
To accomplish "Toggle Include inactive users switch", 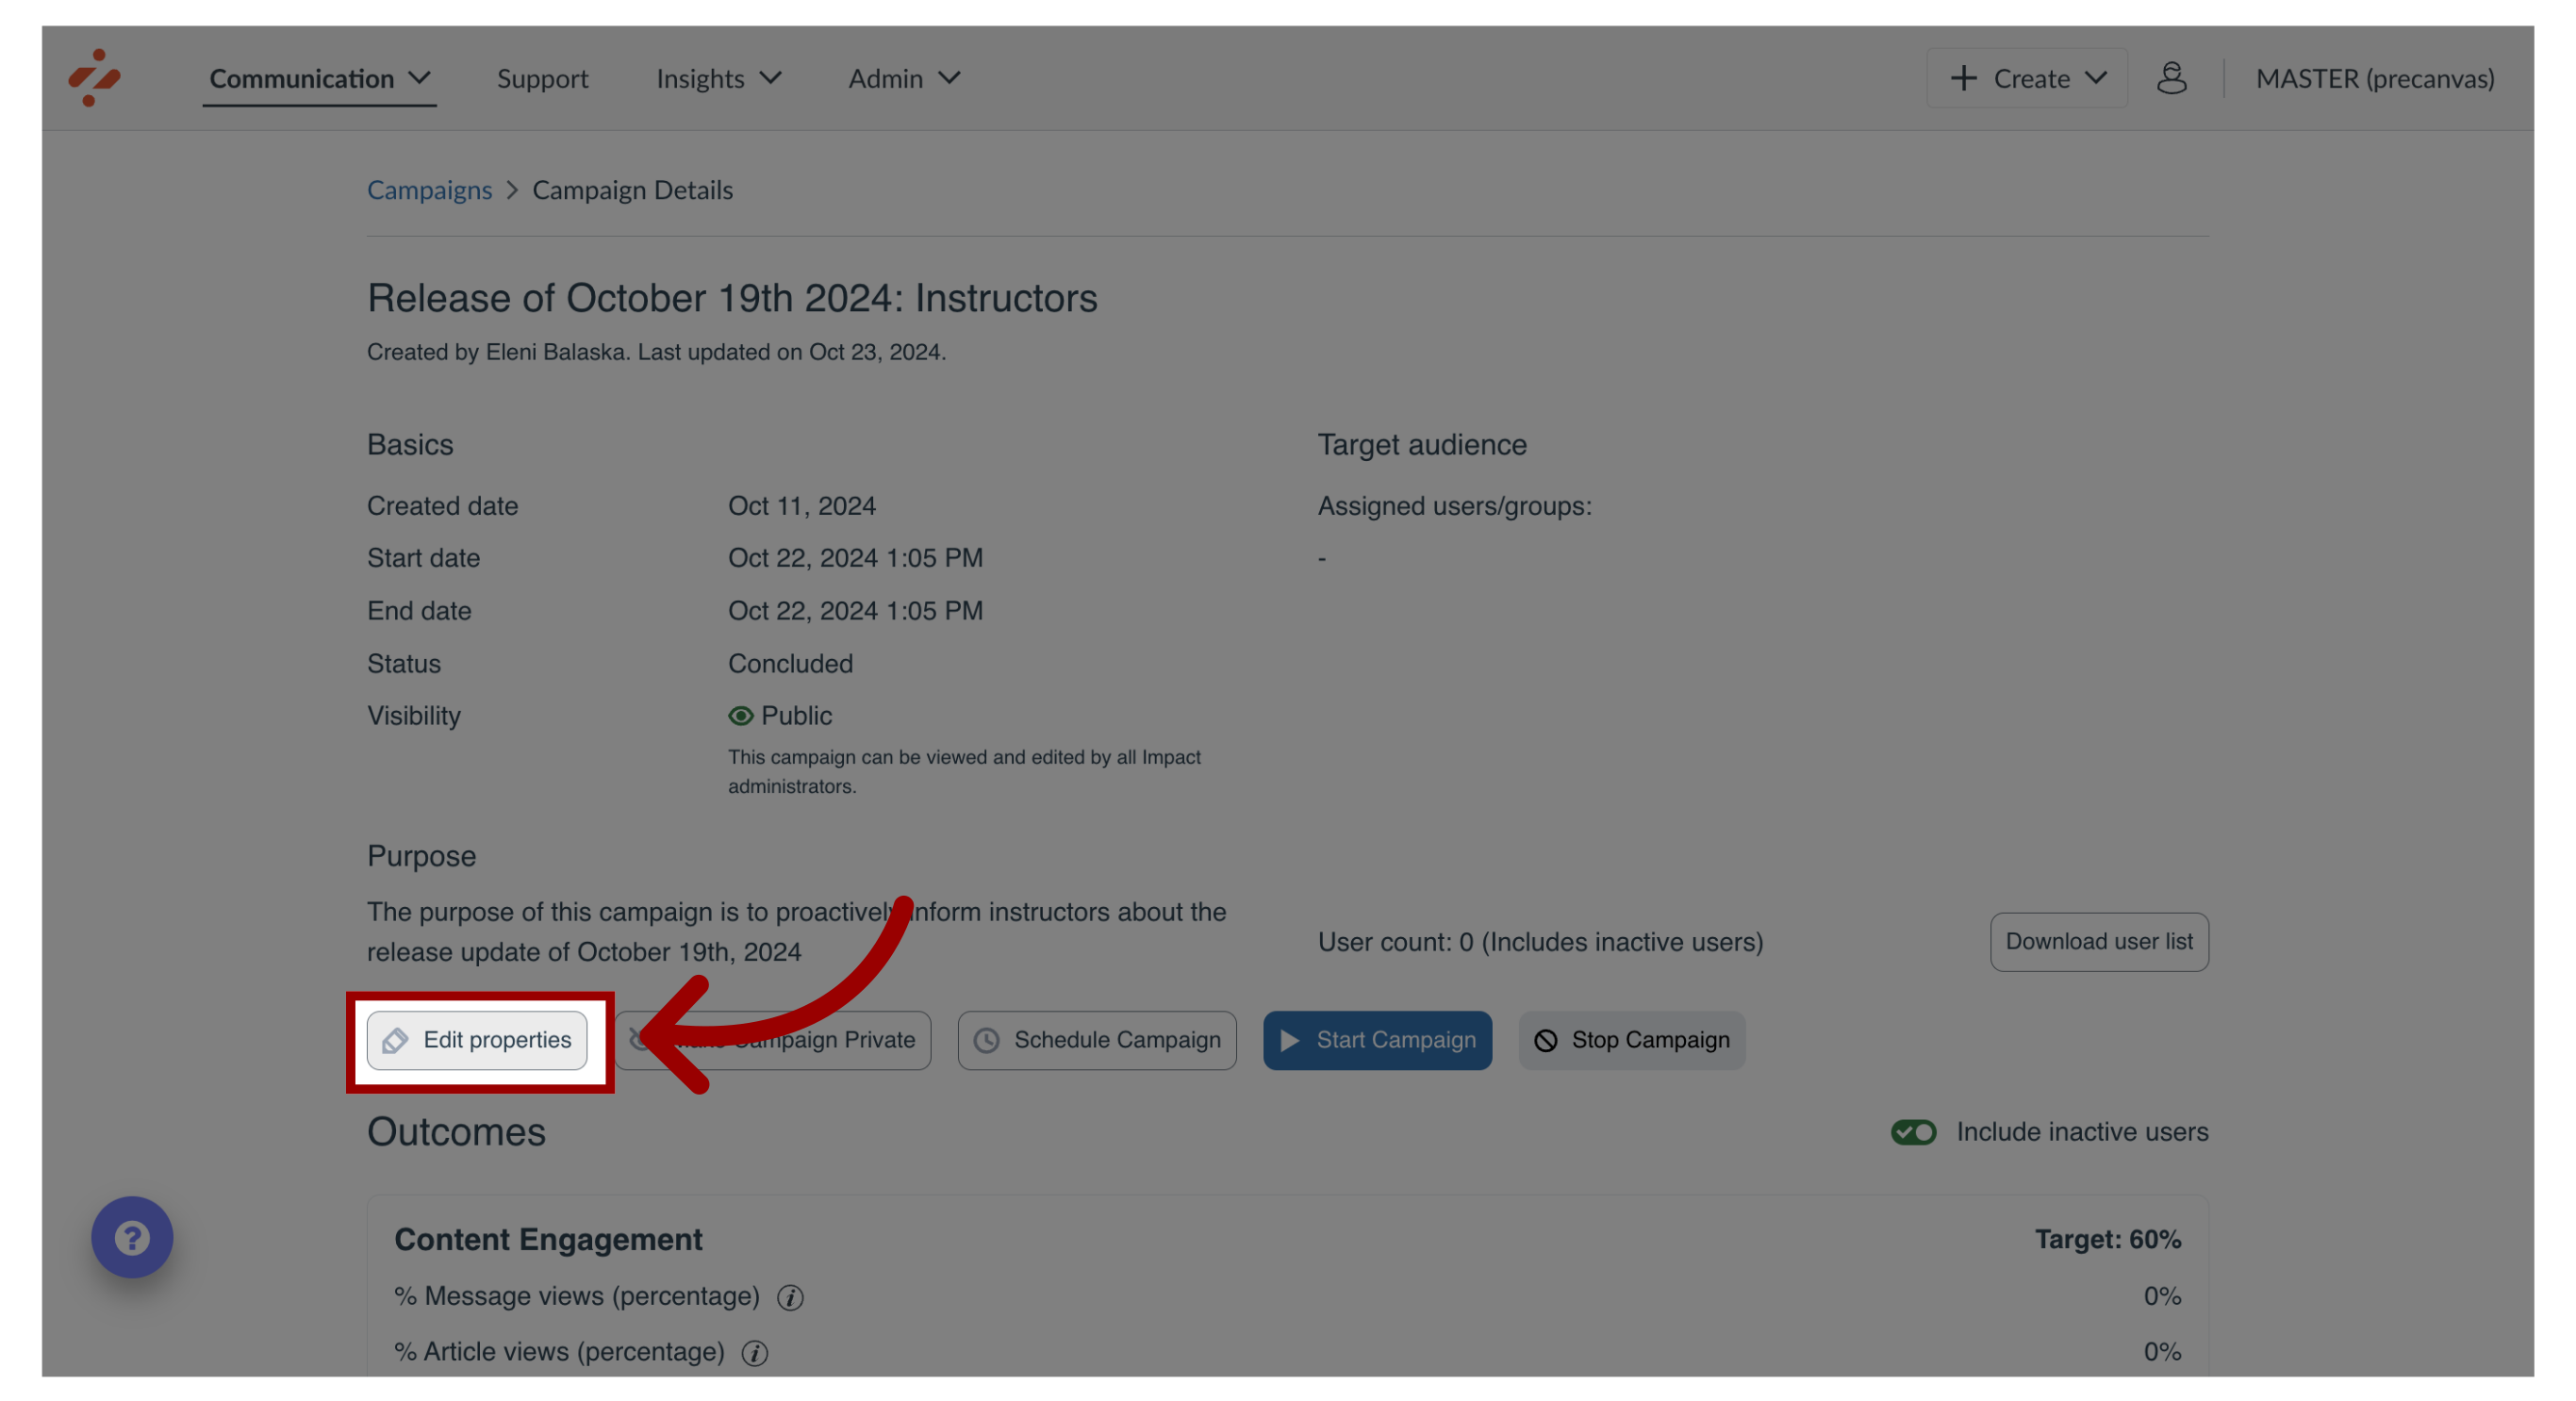I will tap(1913, 1132).
